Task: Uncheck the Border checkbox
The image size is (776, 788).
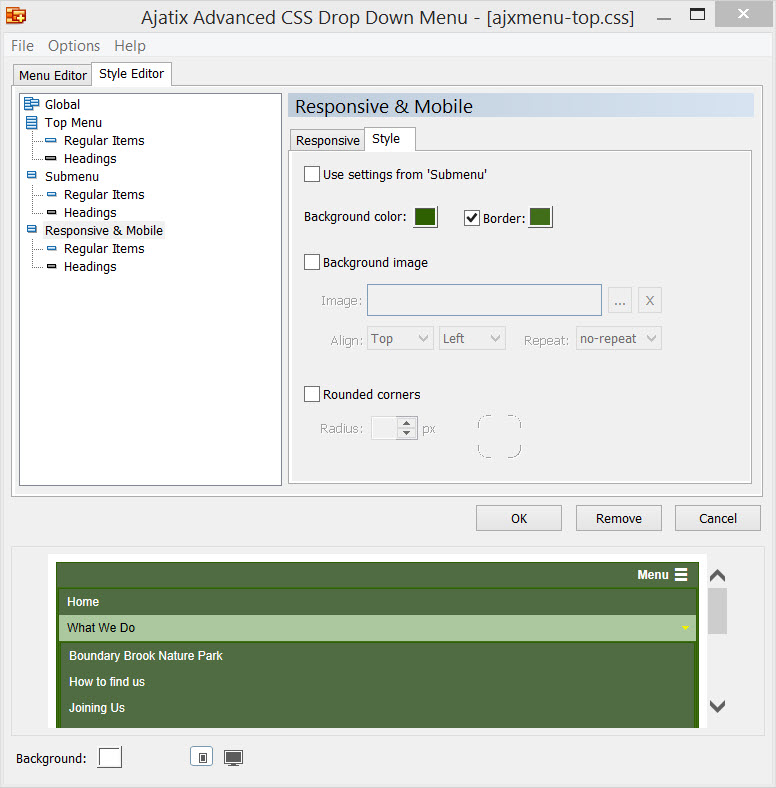Action: click(471, 218)
